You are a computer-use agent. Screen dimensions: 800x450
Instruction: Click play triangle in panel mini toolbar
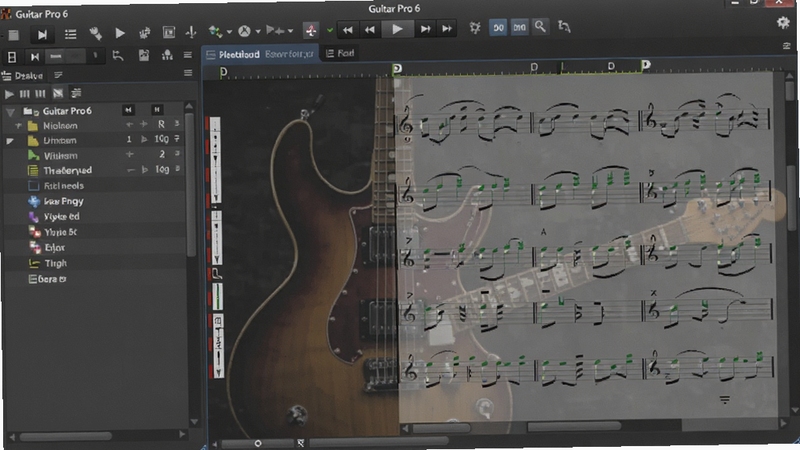click(9, 94)
